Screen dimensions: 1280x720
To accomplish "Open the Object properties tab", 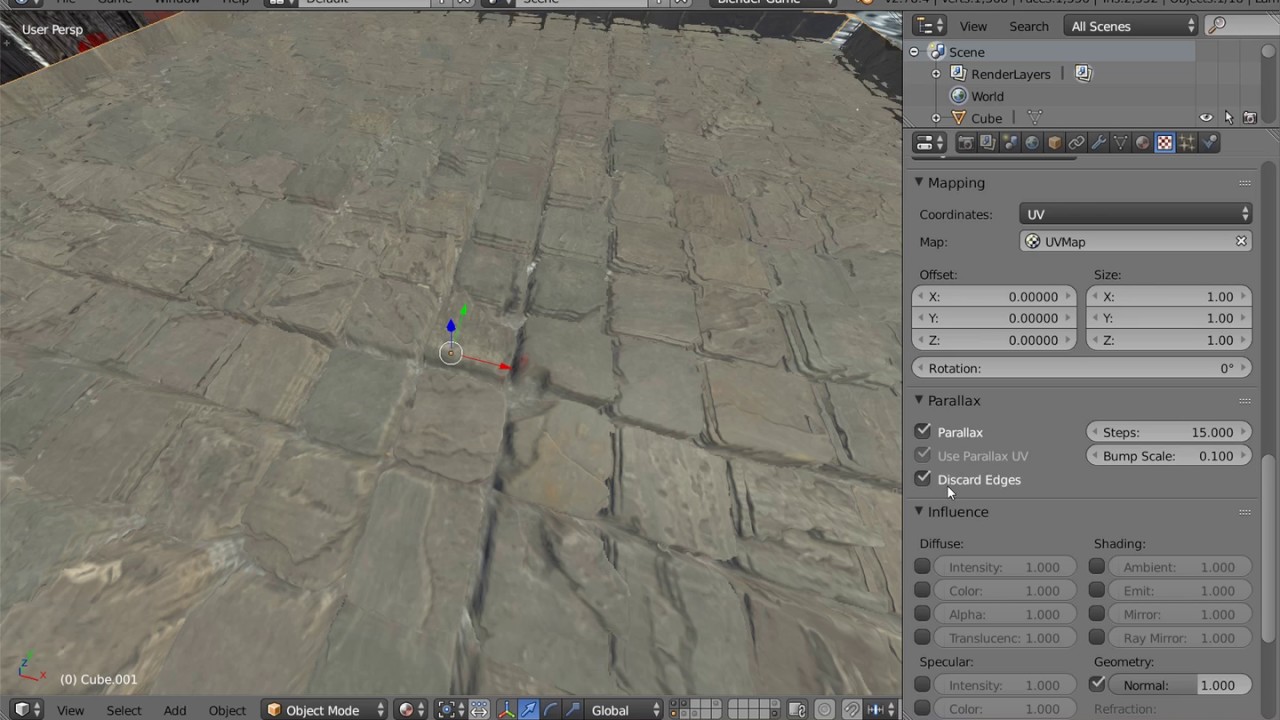I will [1054, 143].
